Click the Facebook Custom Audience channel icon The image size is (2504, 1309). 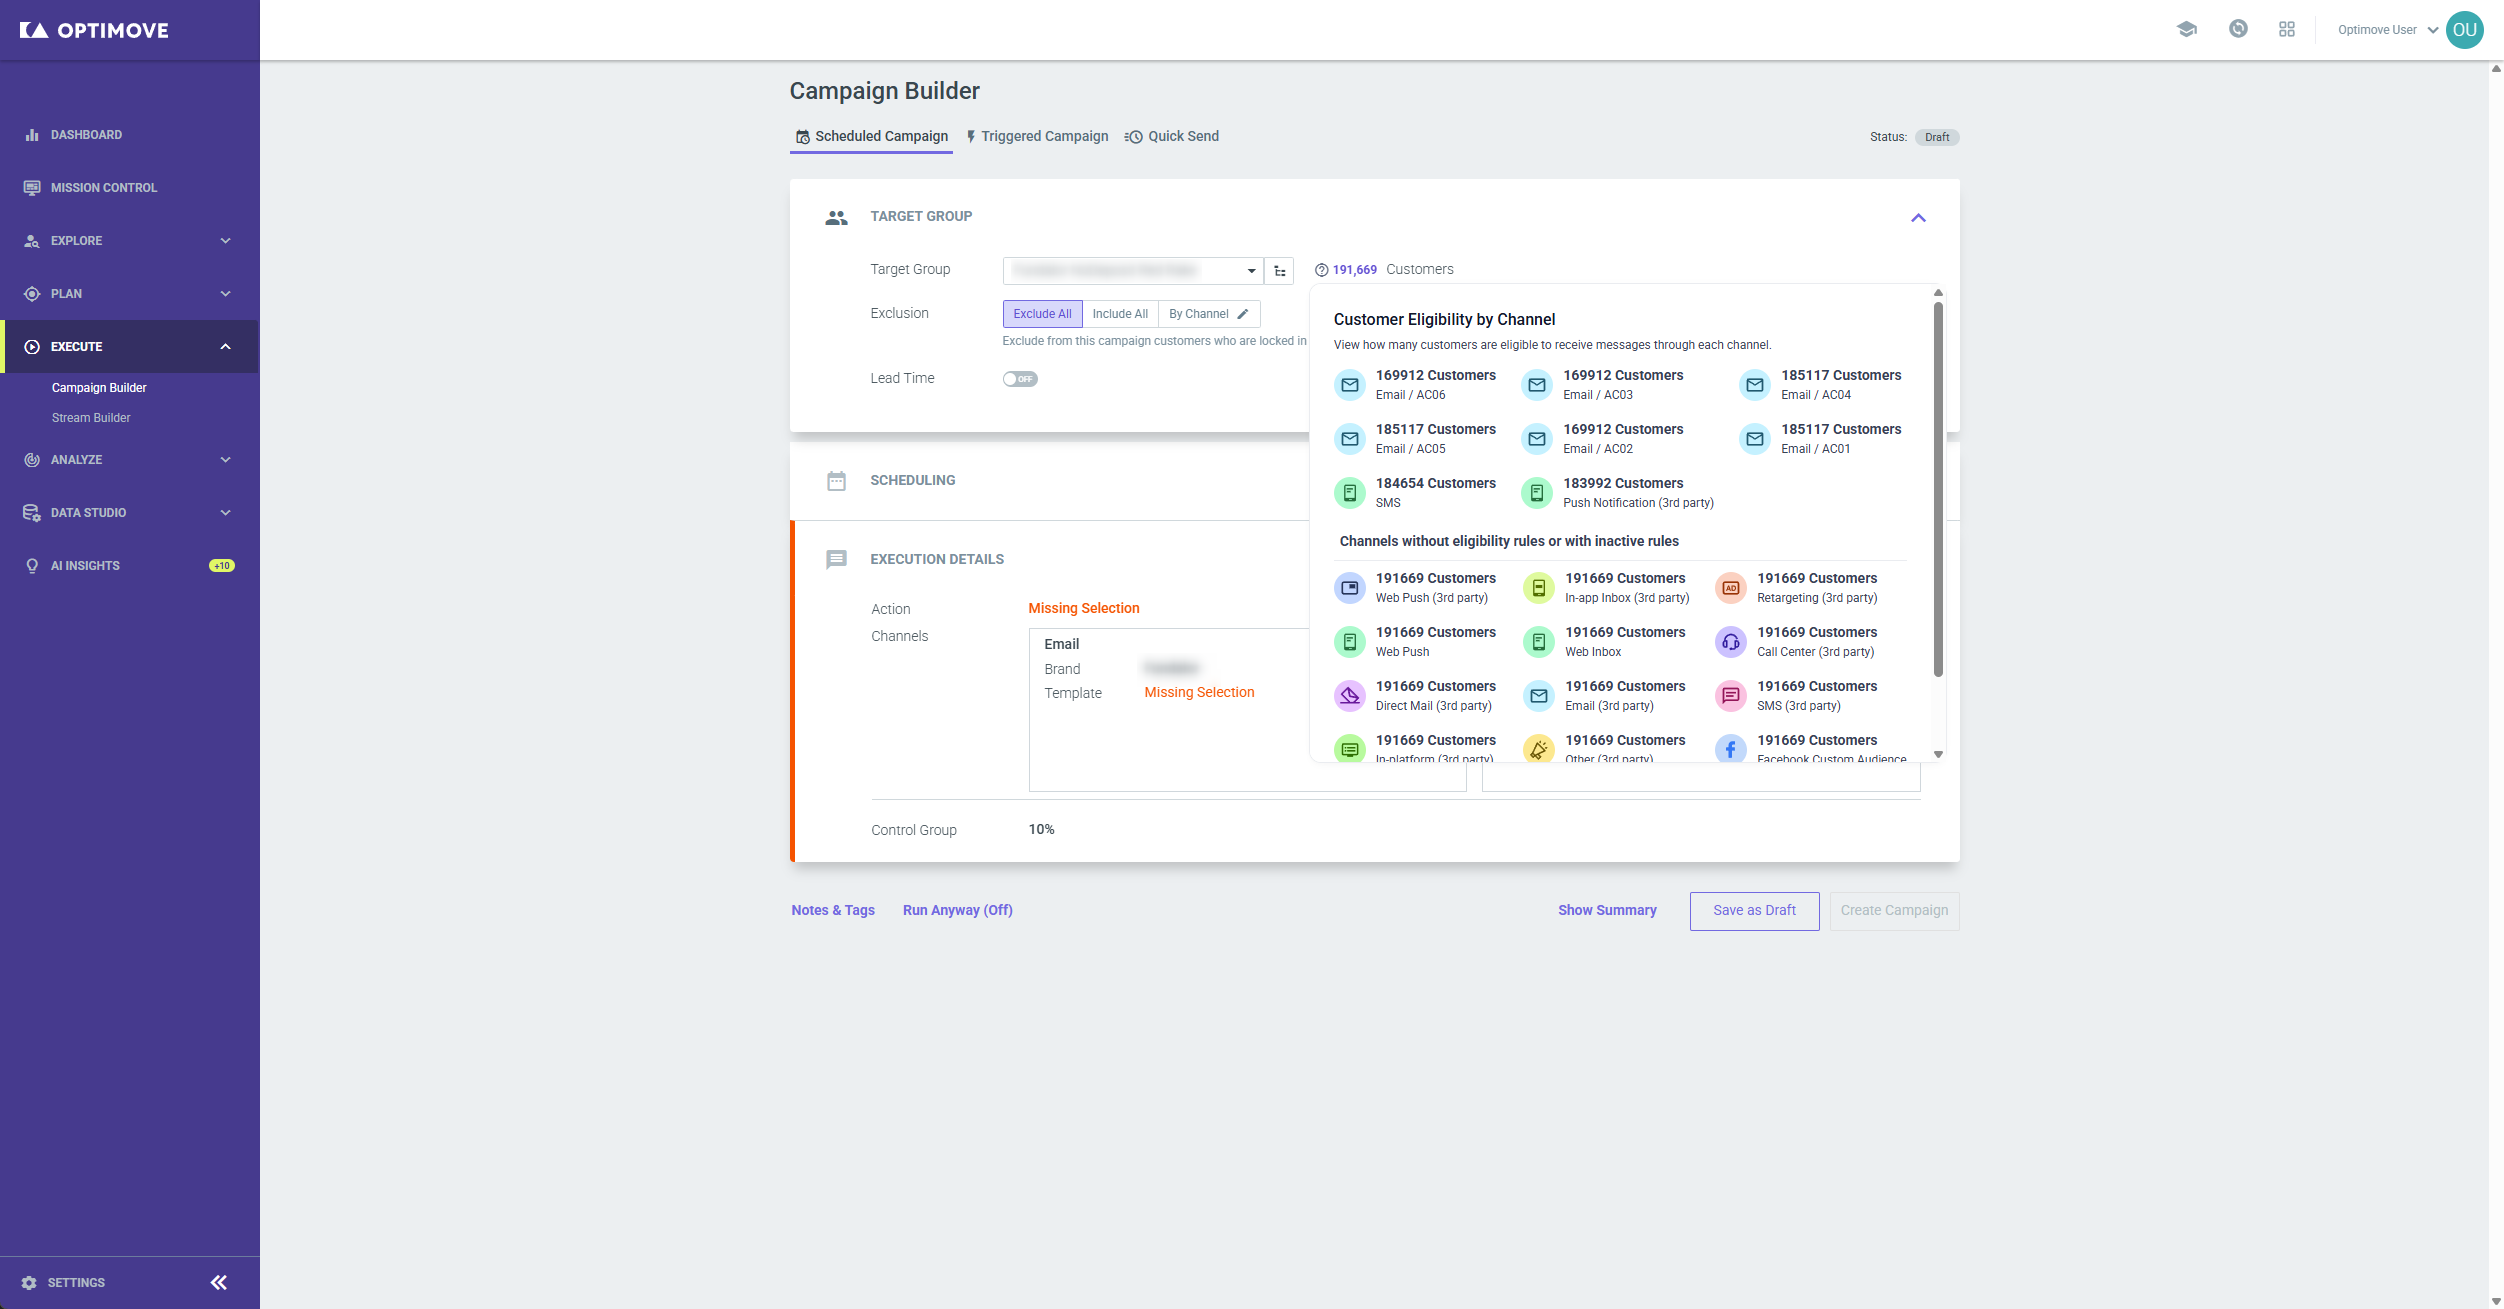[x=1730, y=748]
